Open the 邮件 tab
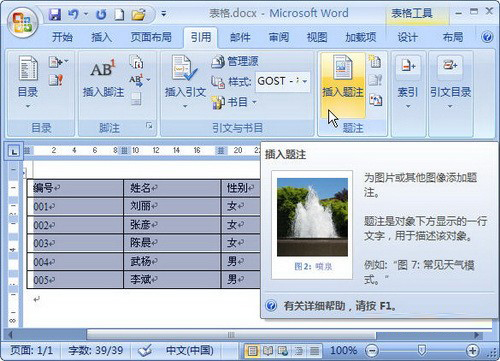Screen dimensions: 500x361 pyautogui.click(x=240, y=37)
